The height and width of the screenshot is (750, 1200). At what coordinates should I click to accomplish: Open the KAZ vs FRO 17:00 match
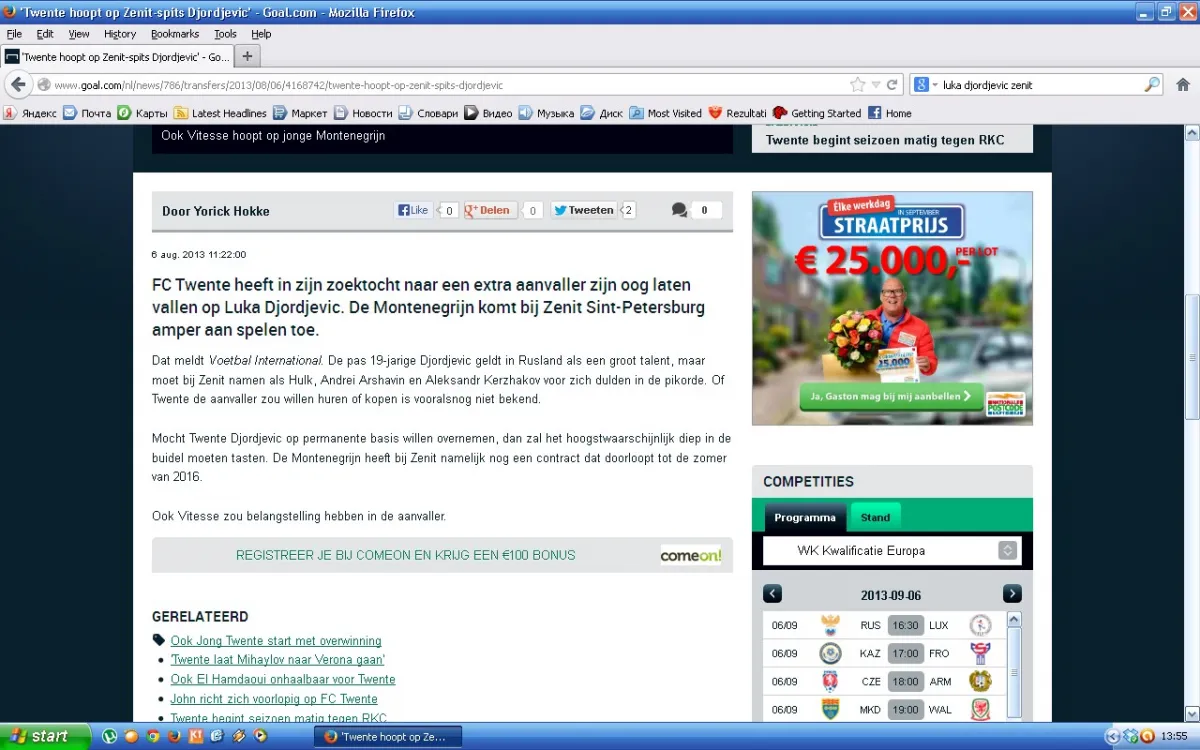point(884,653)
